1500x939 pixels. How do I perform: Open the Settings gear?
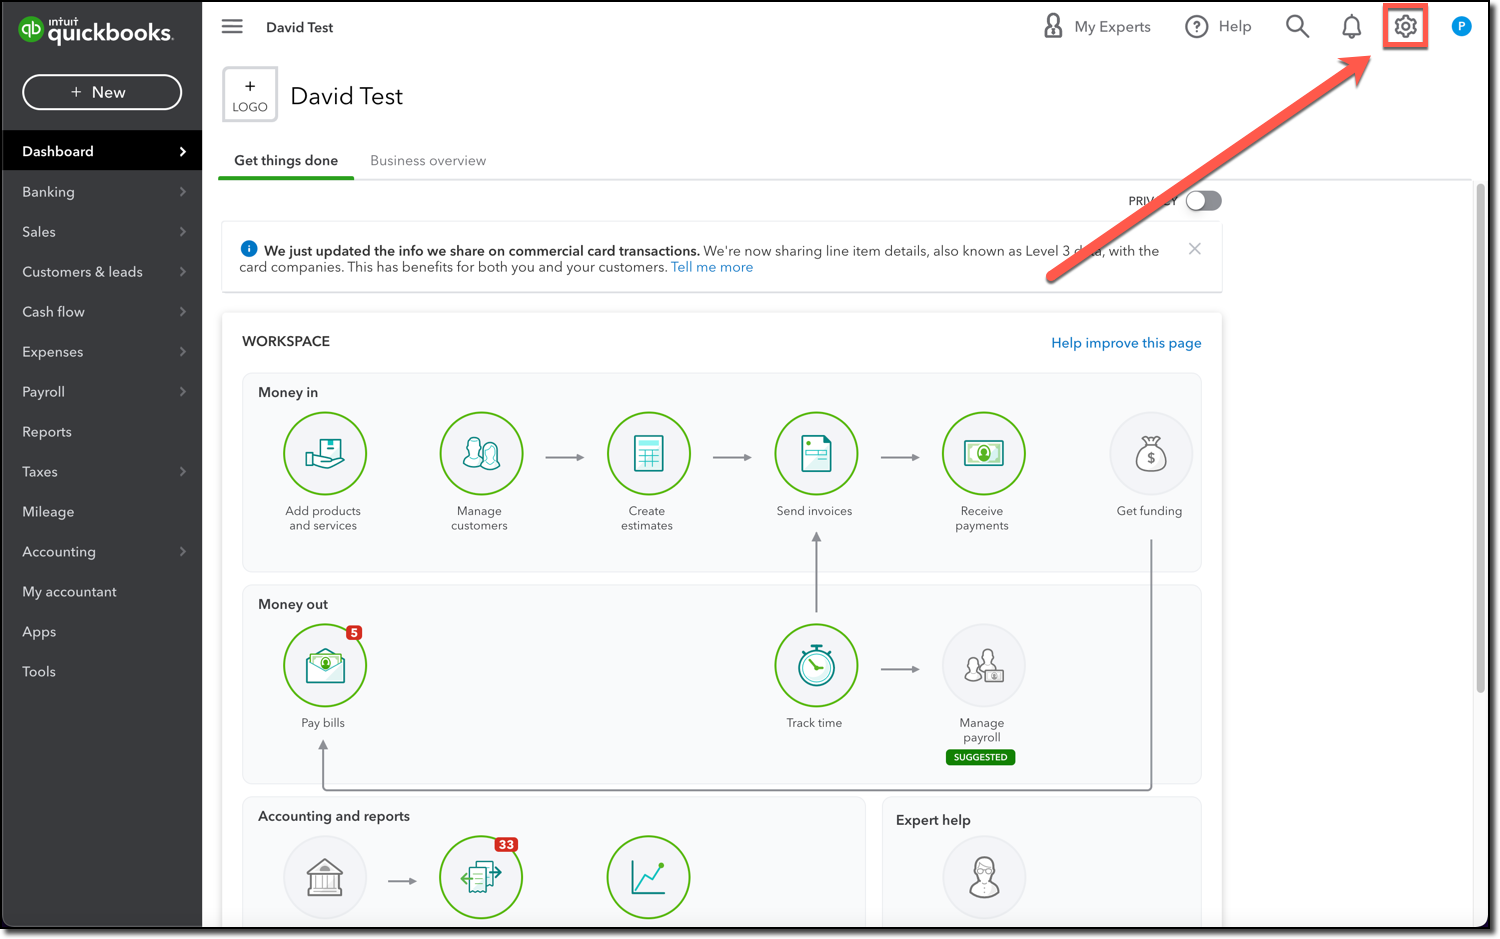tap(1405, 26)
